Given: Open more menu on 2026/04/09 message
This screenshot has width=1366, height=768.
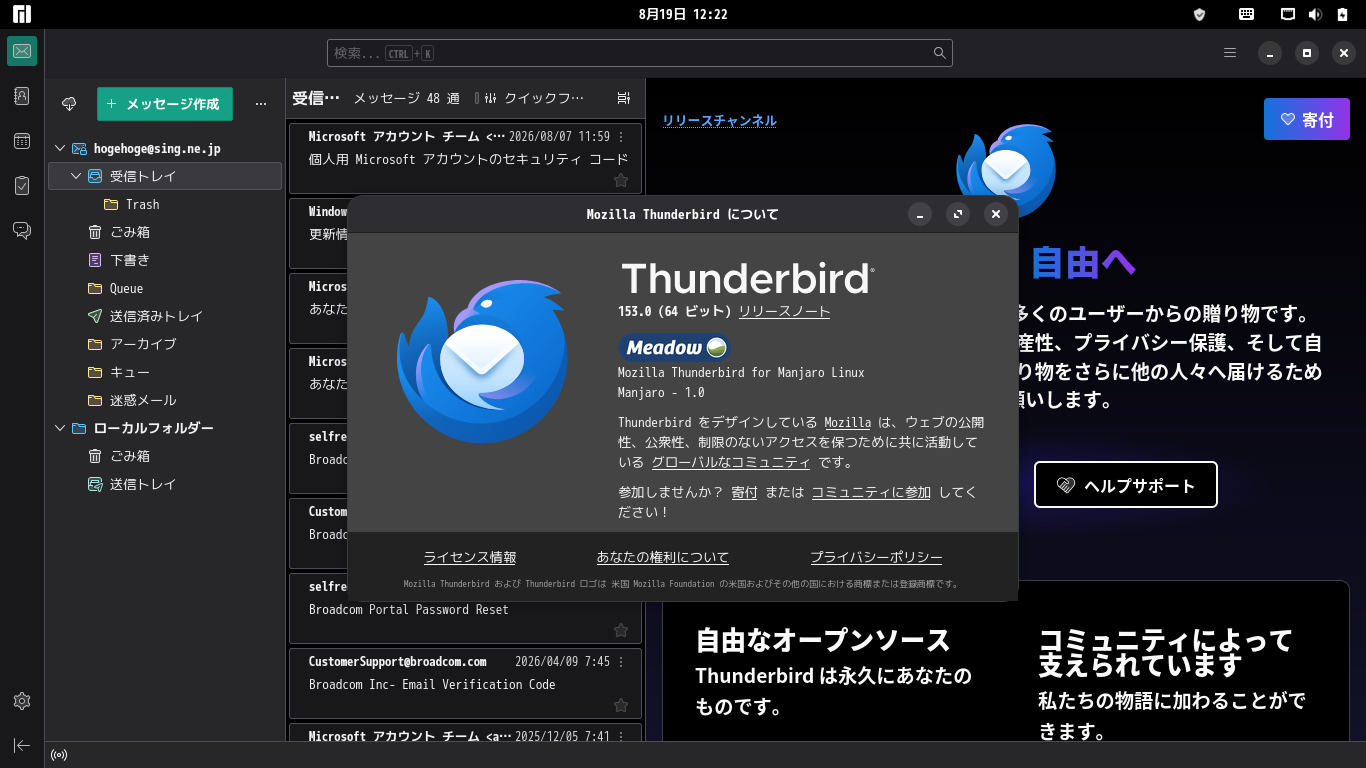Looking at the screenshot, I should click(x=621, y=661).
